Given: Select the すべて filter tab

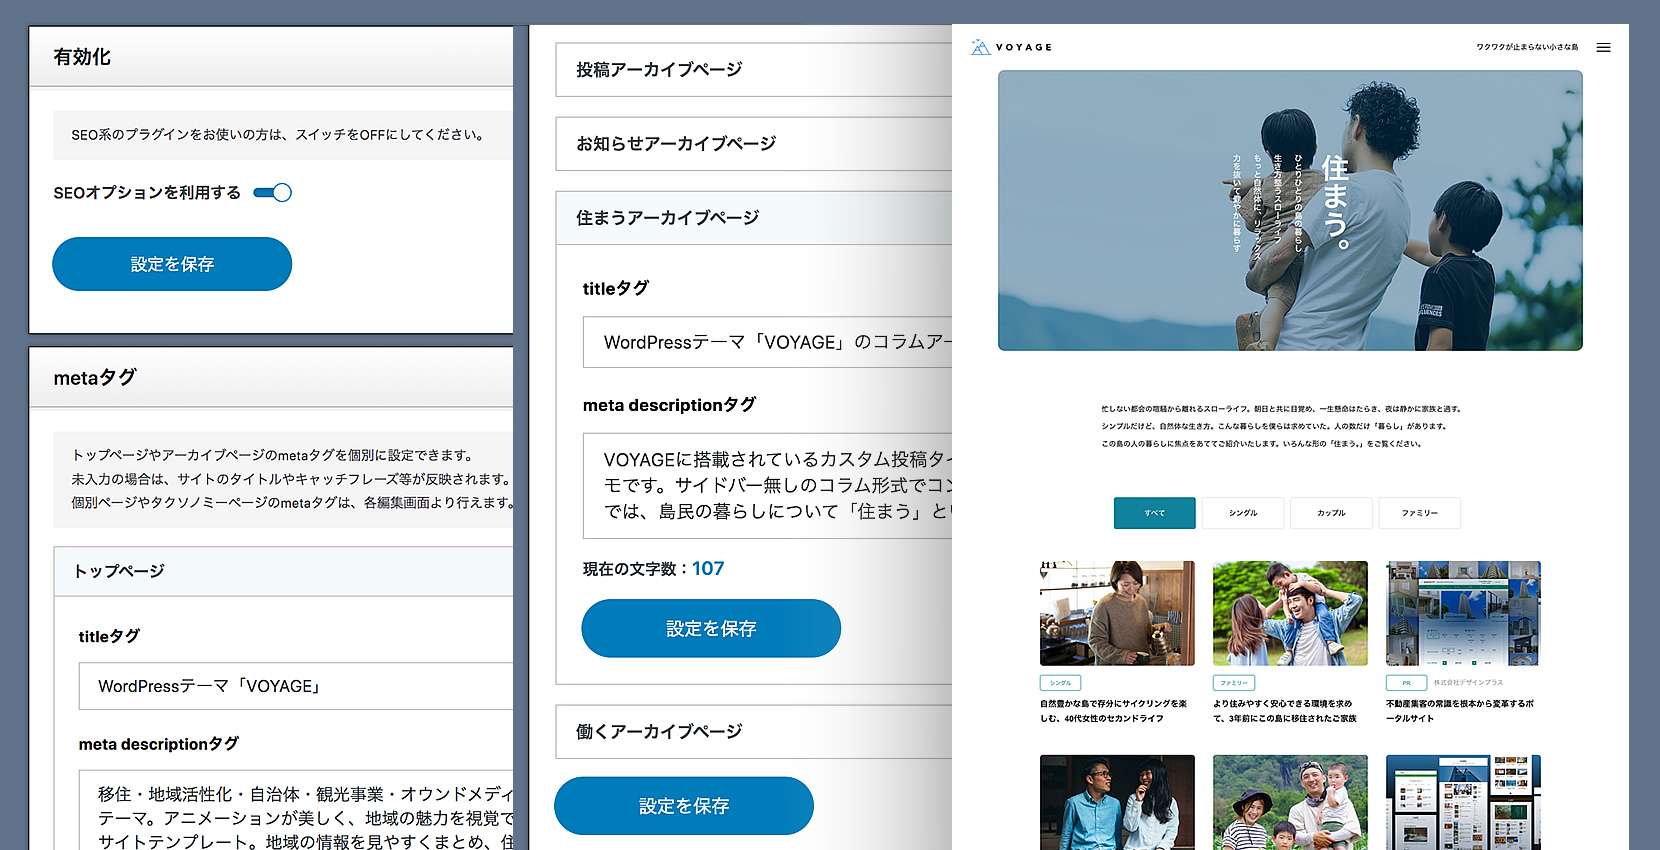Looking at the screenshot, I should 1154,513.
